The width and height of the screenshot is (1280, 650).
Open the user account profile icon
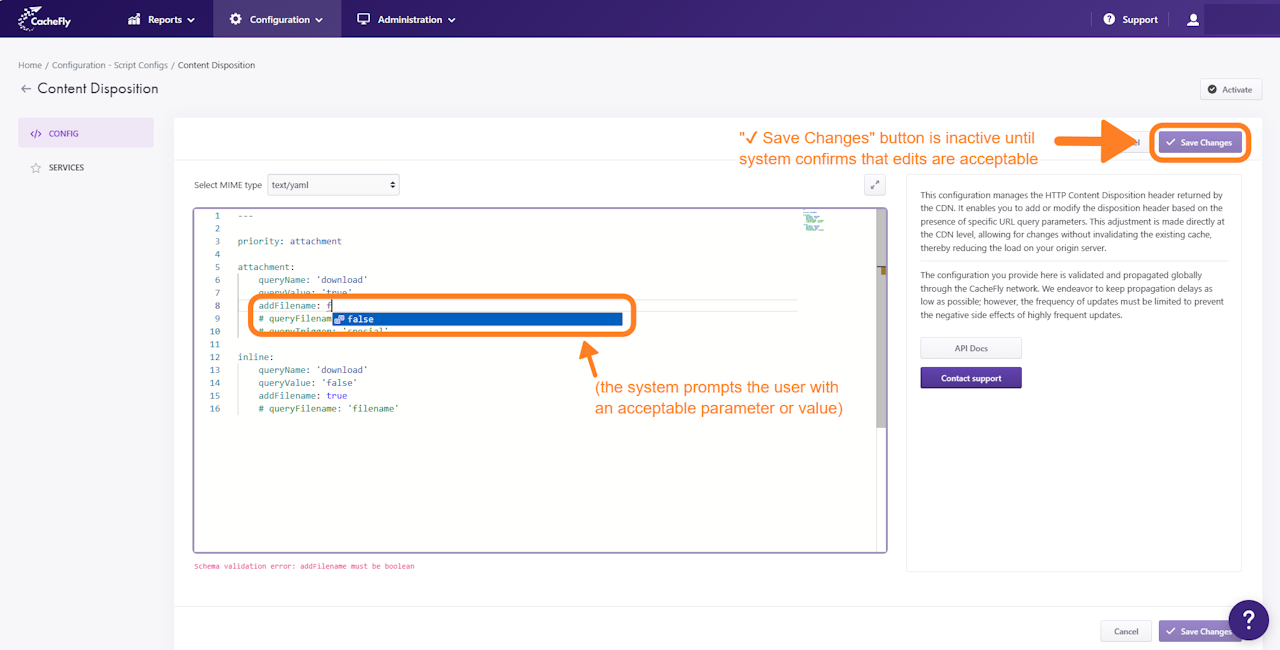coord(1192,19)
